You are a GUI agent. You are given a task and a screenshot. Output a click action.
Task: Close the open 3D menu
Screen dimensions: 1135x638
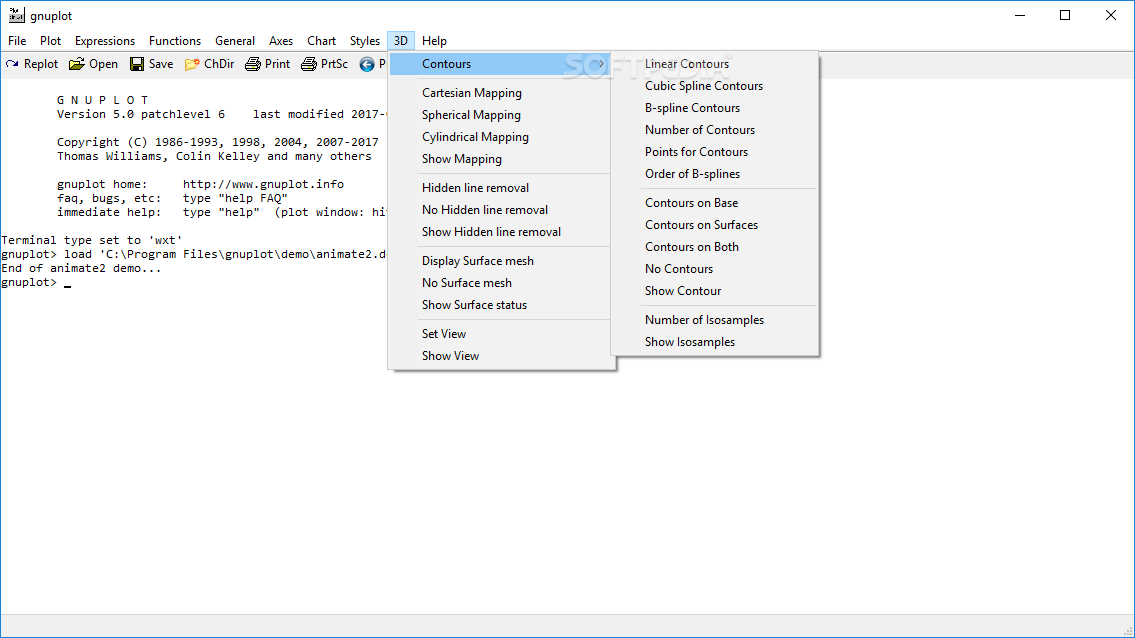click(x=401, y=41)
